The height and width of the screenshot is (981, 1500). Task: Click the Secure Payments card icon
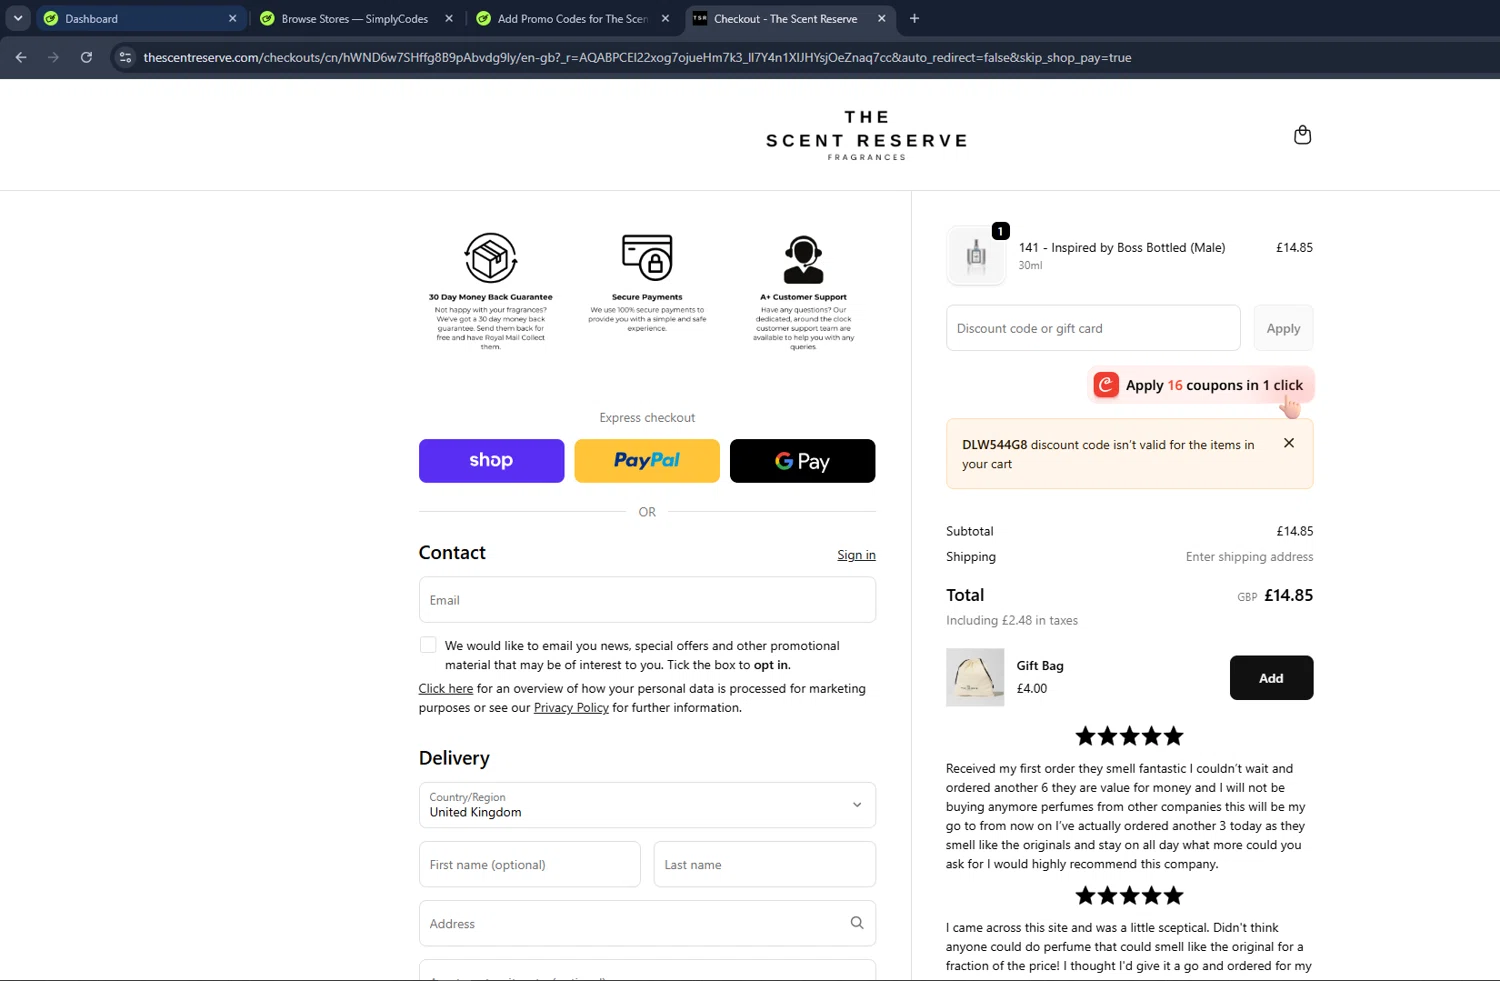(647, 258)
